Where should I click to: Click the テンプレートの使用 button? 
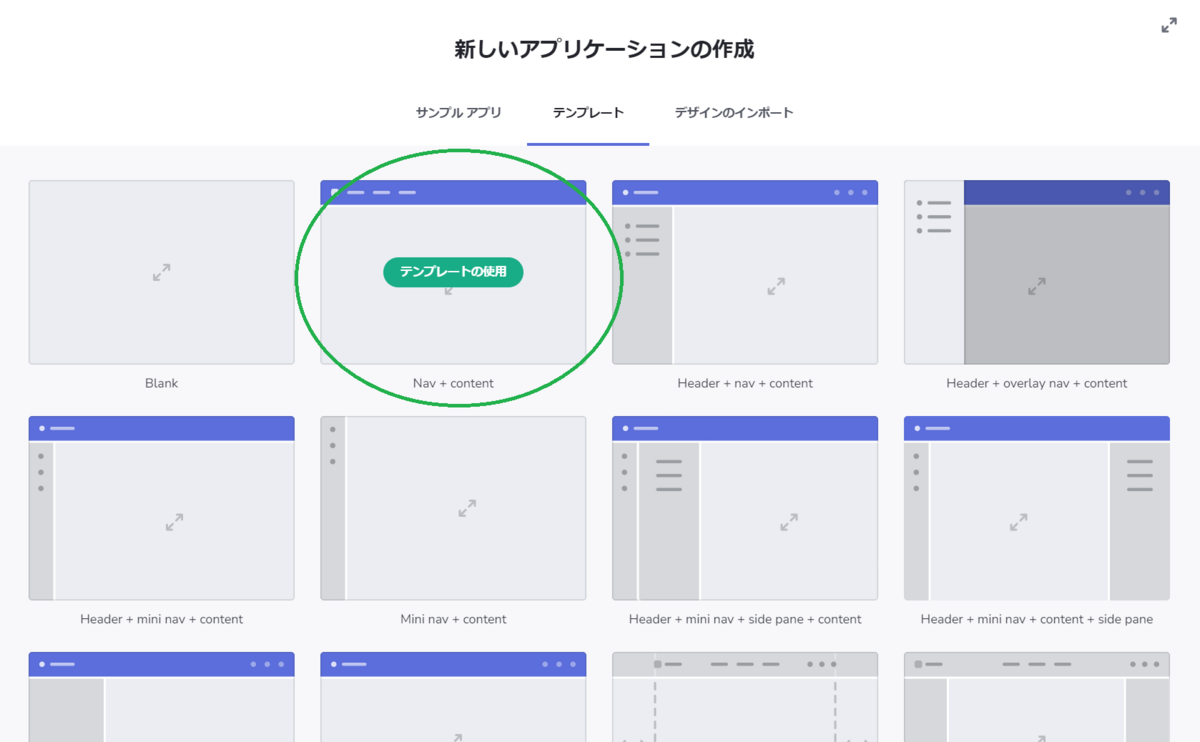click(x=452, y=272)
